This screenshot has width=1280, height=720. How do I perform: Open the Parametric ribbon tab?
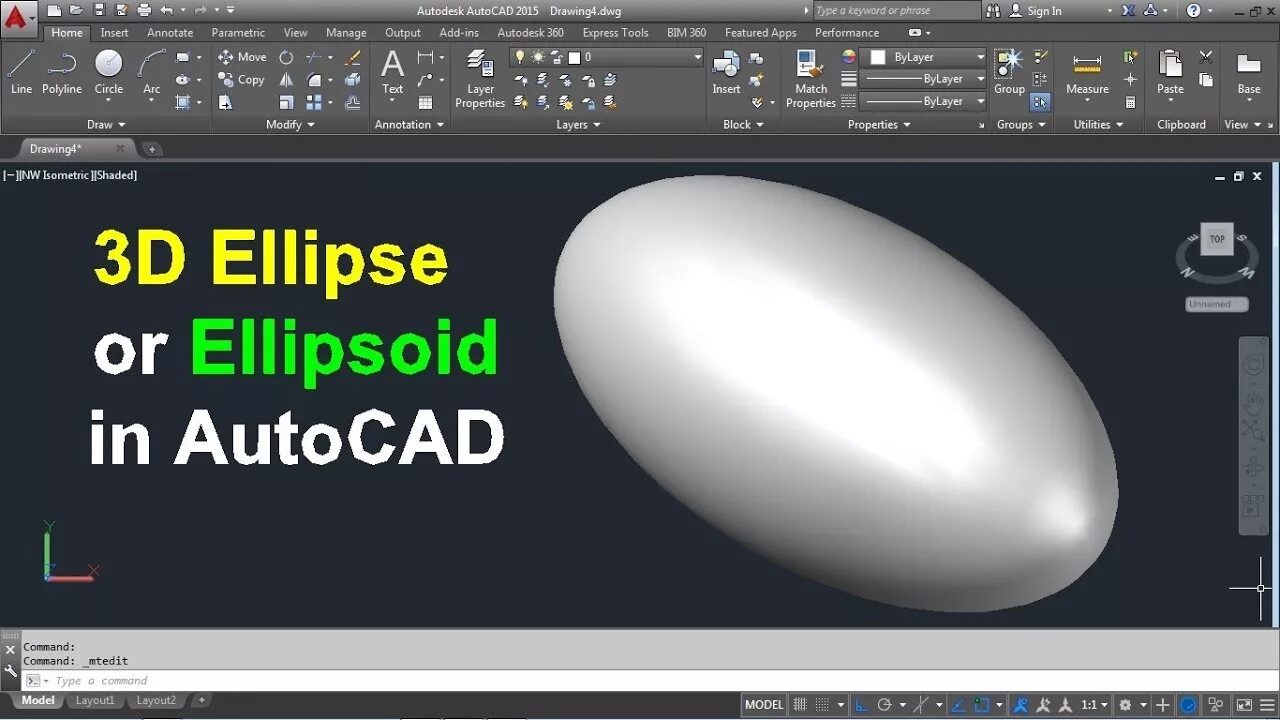click(x=238, y=33)
